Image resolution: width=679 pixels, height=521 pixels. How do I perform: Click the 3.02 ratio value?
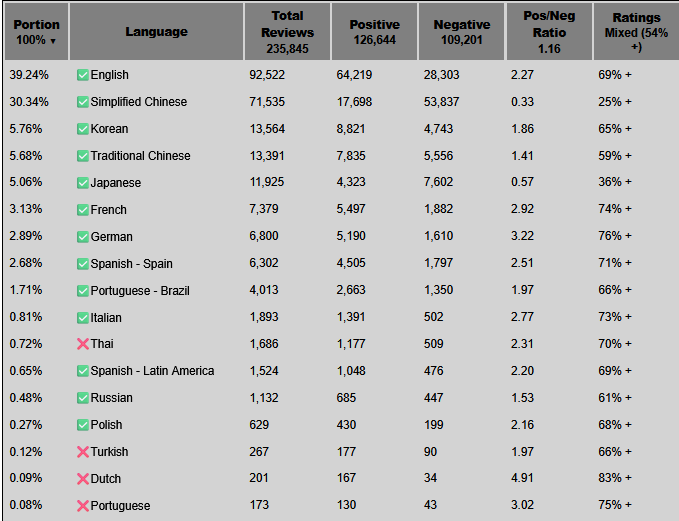coord(522,505)
